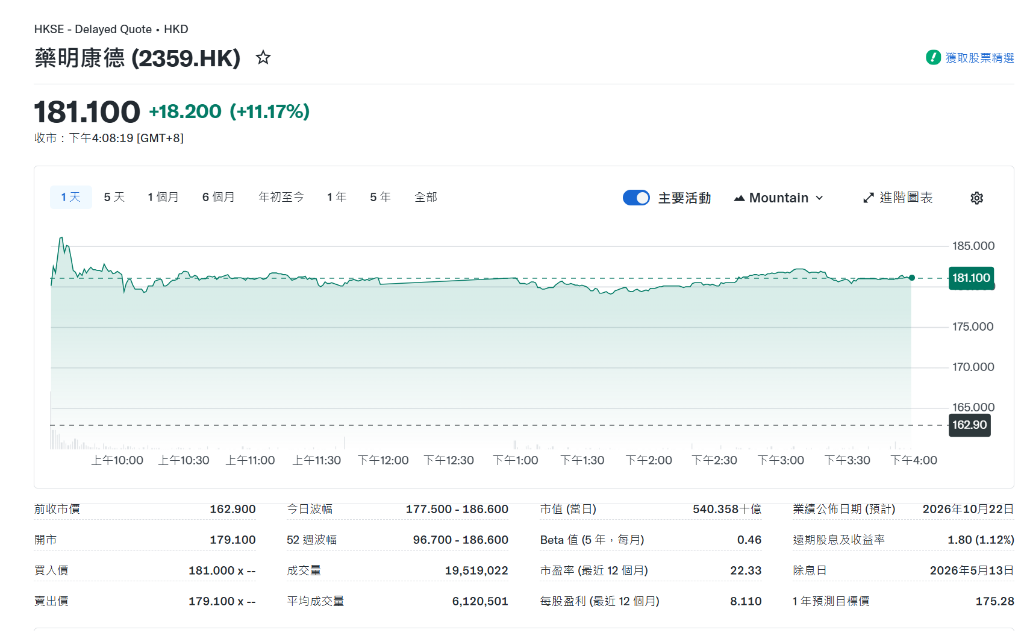Click the 上午10:00 time axis label
1024x631 pixels.
pos(117,461)
